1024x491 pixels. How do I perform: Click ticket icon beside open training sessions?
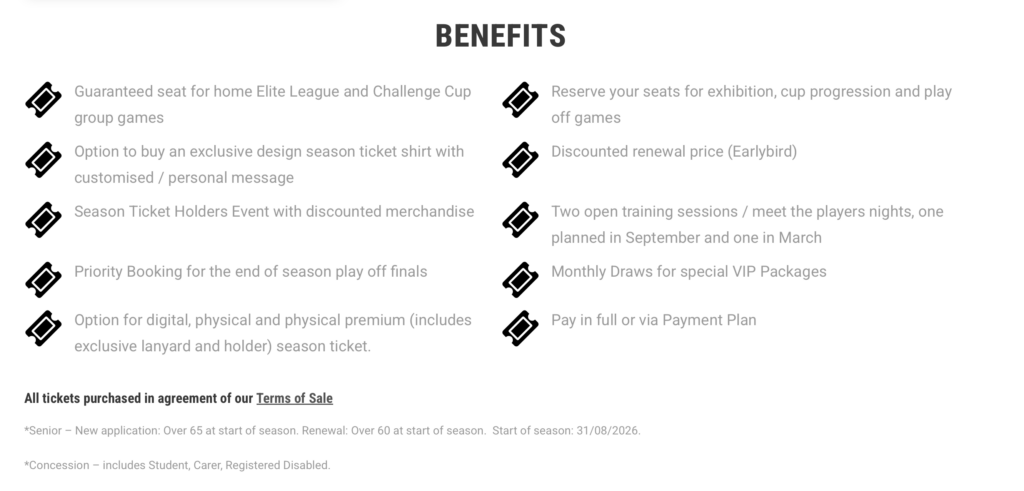coord(520,219)
